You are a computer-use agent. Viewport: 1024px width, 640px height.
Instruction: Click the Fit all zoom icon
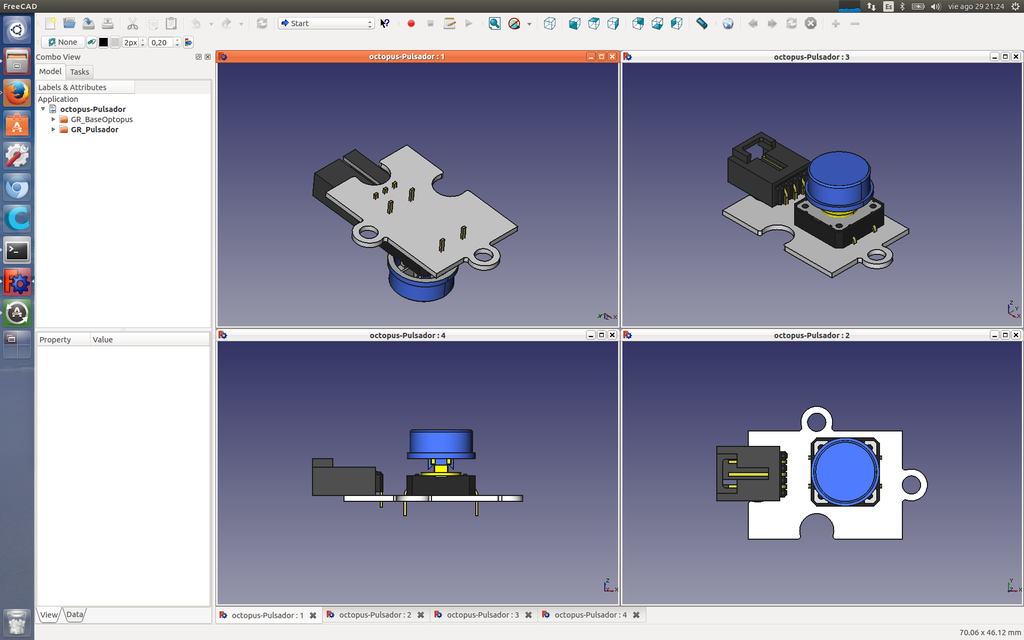tap(494, 23)
